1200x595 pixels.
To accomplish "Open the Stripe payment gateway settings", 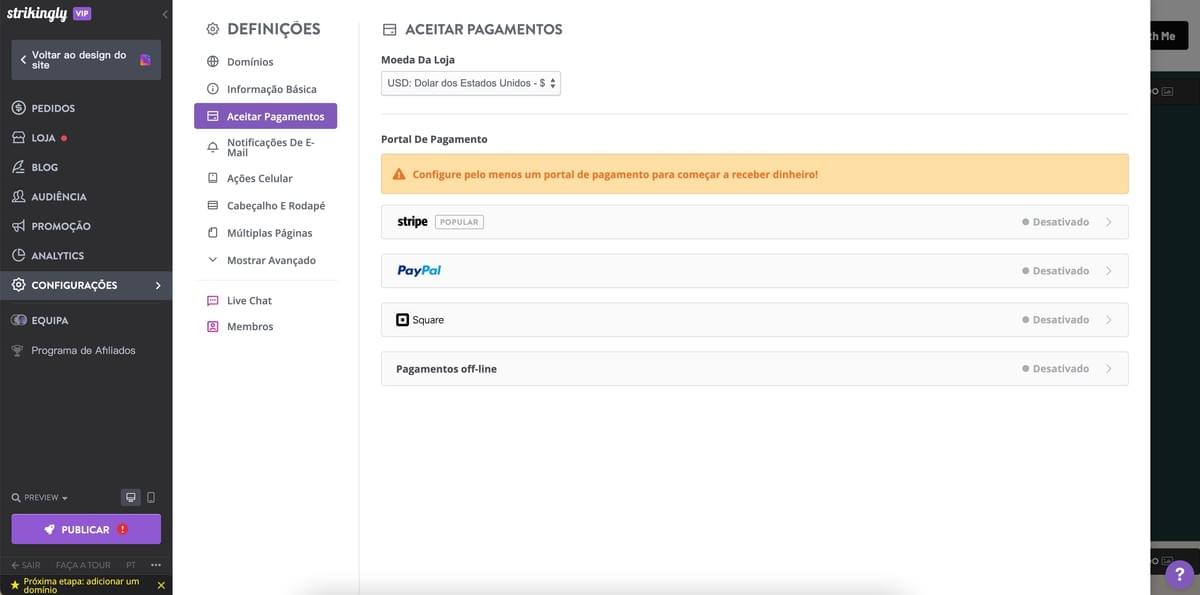I will 754,221.
